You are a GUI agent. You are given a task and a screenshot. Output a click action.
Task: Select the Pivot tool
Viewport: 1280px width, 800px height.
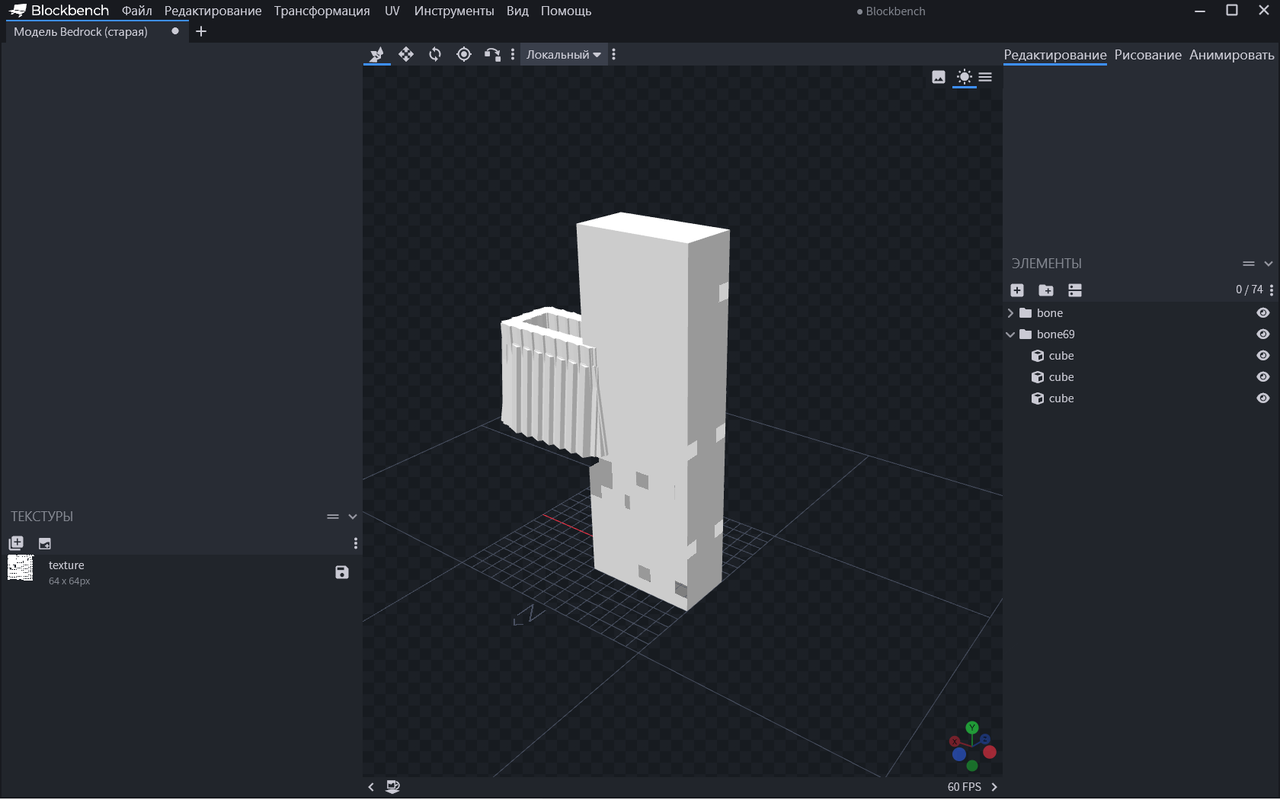click(x=464, y=54)
